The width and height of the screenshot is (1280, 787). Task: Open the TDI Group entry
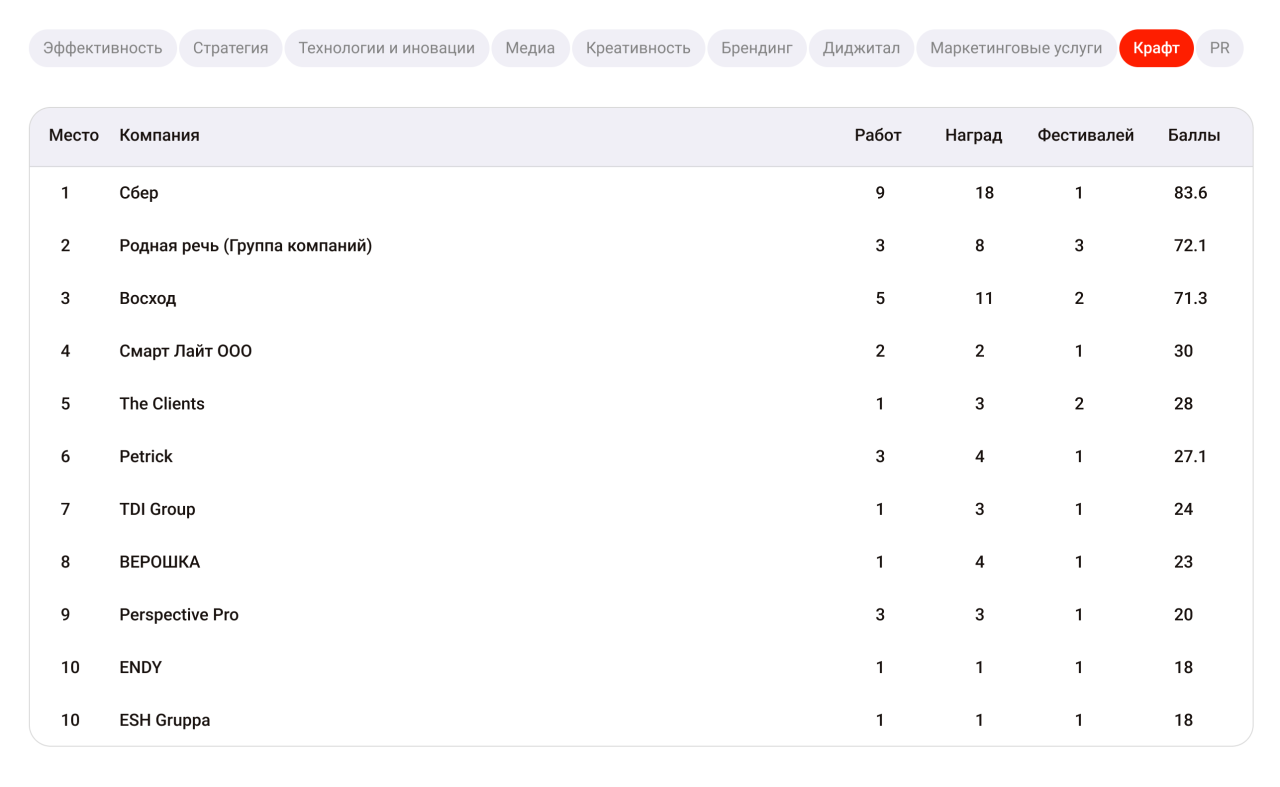point(157,509)
